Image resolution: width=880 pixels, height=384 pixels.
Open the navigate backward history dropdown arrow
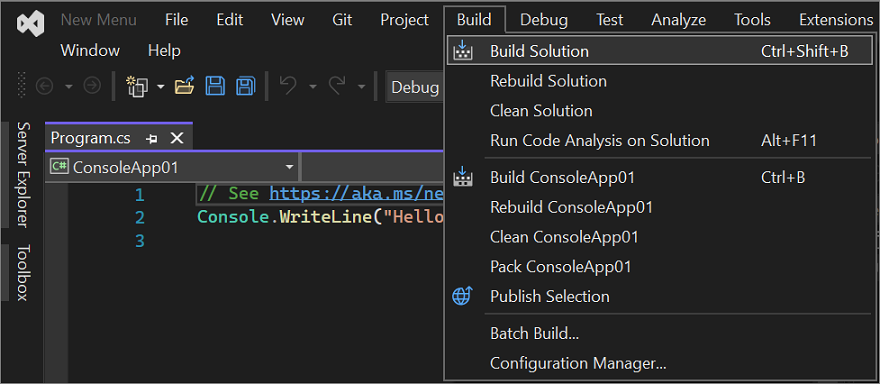tap(68, 86)
